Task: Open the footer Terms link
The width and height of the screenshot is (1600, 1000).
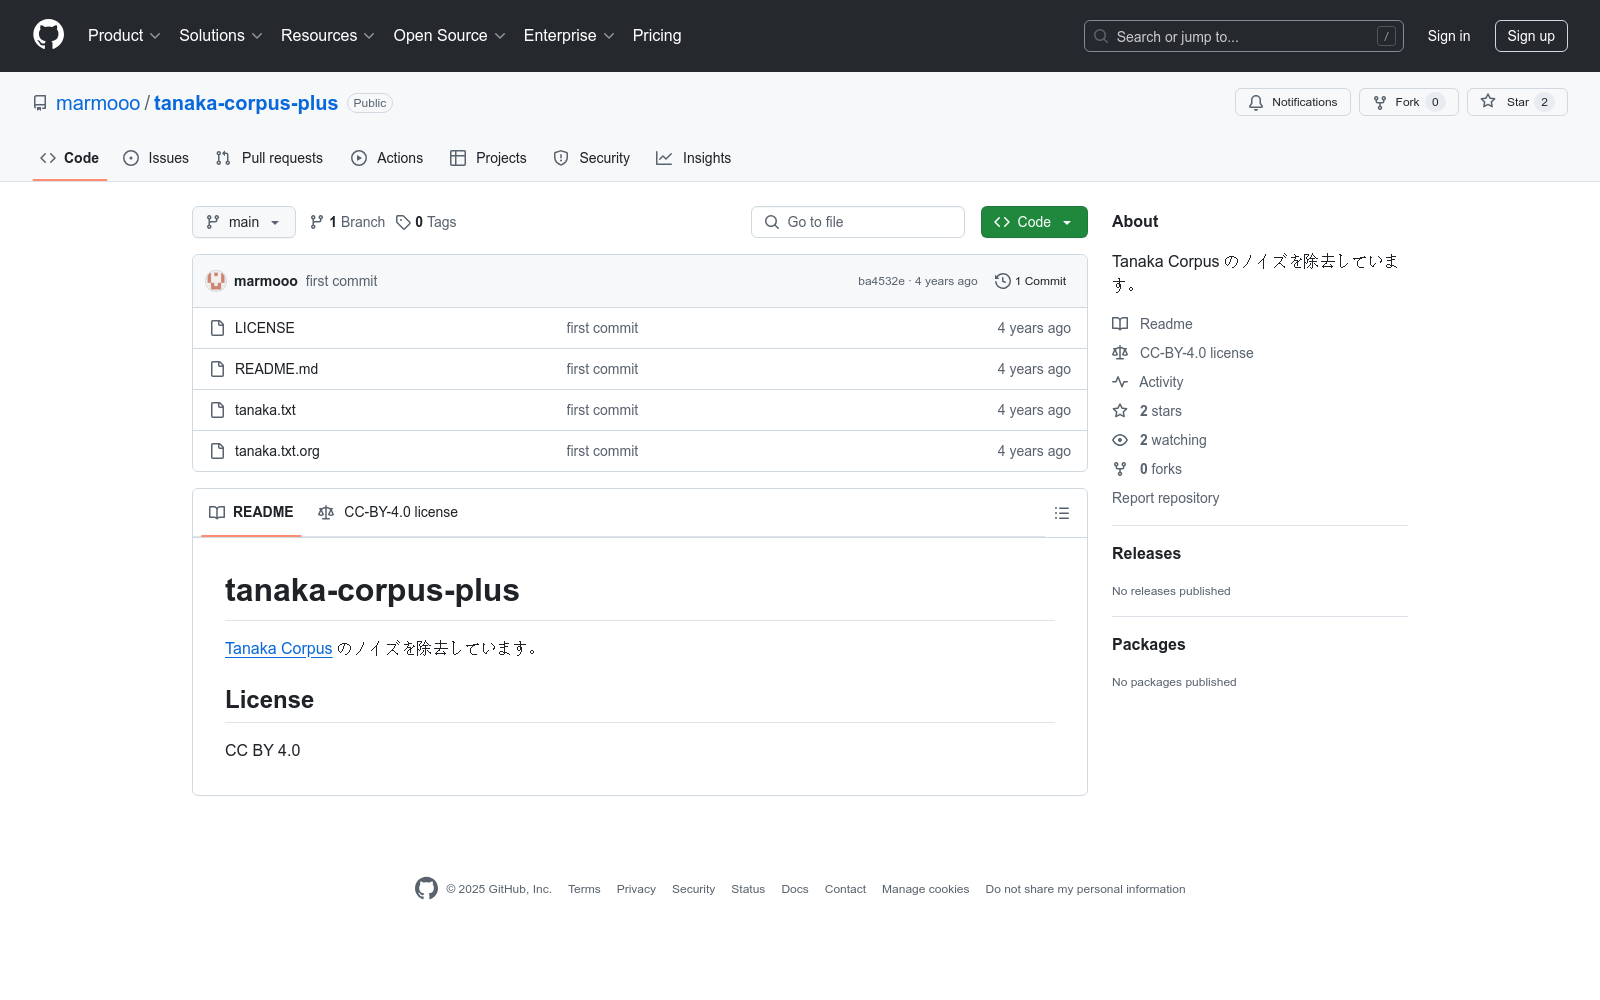Action: pyautogui.click(x=584, y=889)
